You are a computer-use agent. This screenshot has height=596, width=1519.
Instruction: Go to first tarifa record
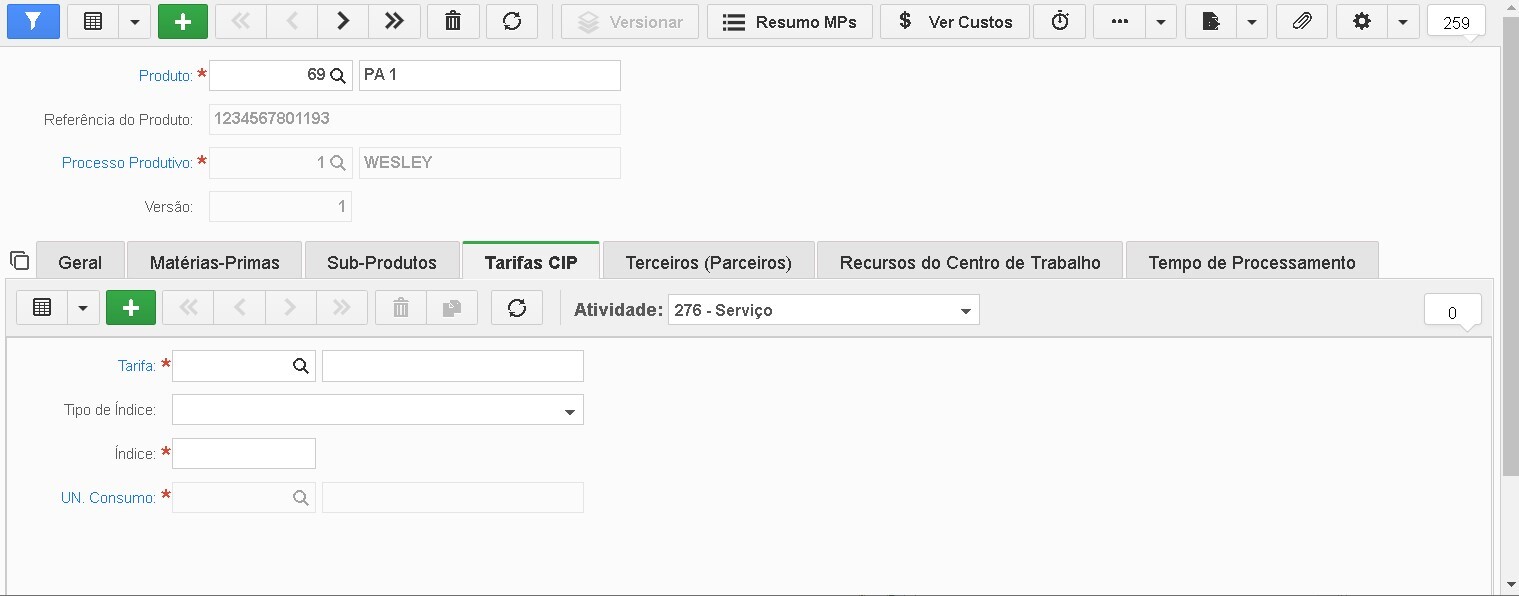[x=188, y=308]
